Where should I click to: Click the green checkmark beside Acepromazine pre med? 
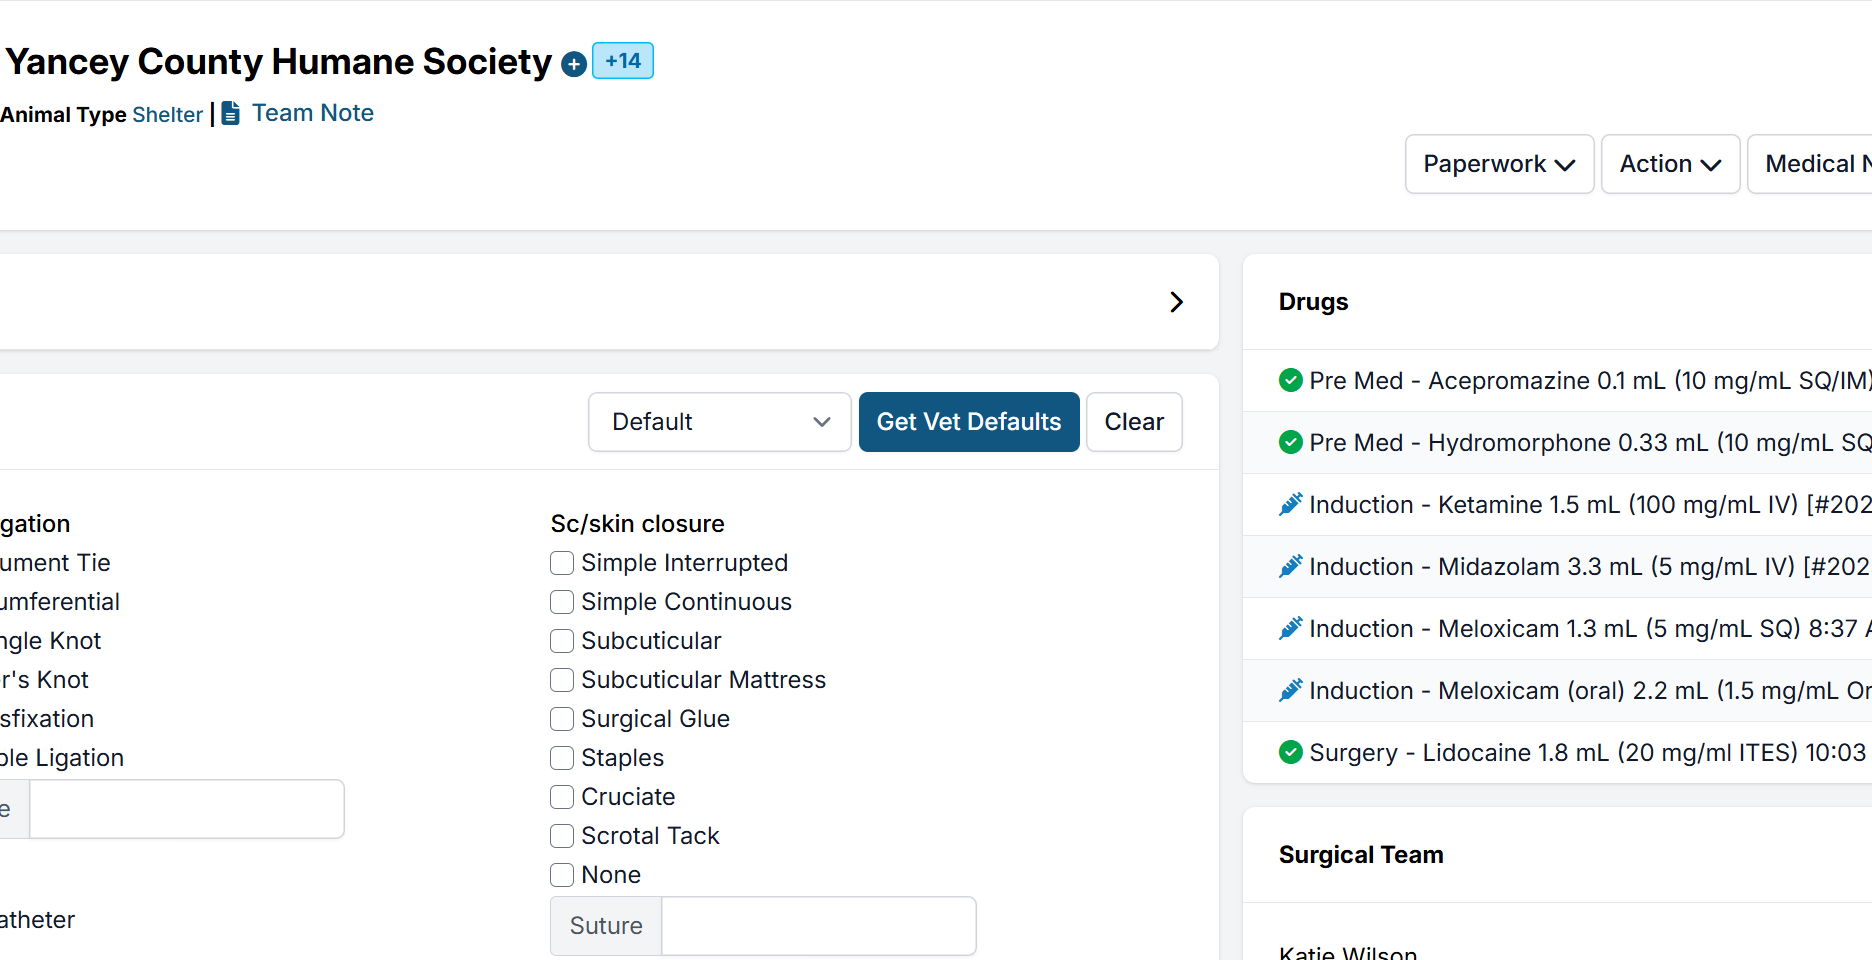pos(1290,380)
